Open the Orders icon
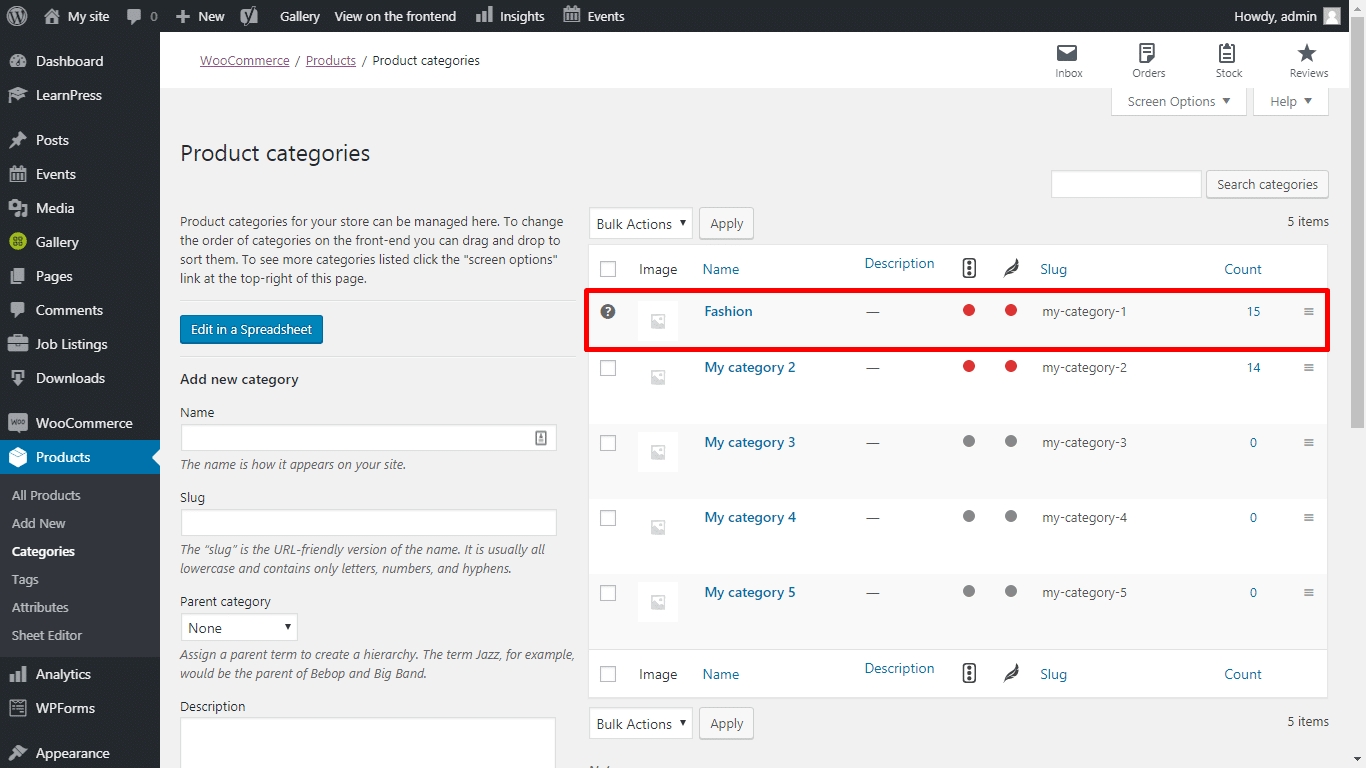This screenshot has width=1366, height=768. (1148, 53)
